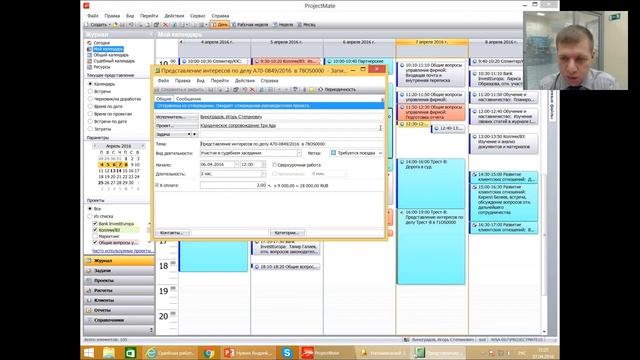Open Ресурсы in the journal list
Screen dimensions: 640x360
point(102,67)
